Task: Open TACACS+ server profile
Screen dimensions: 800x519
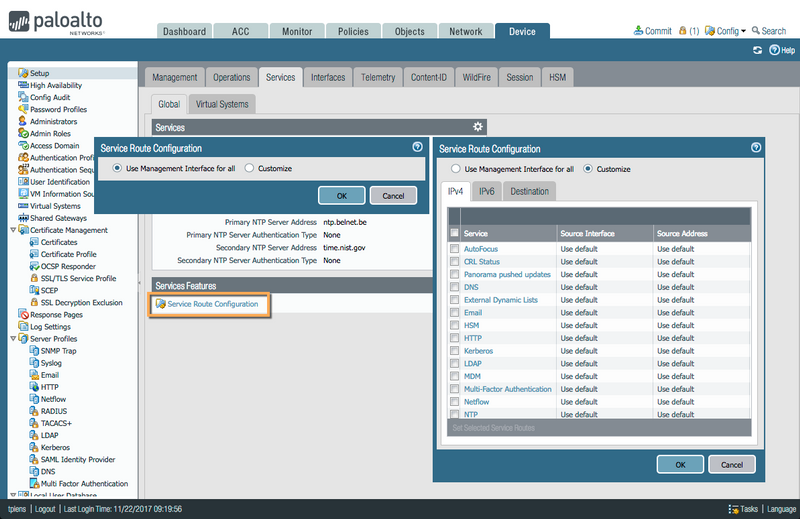Action: click(56, 423)
